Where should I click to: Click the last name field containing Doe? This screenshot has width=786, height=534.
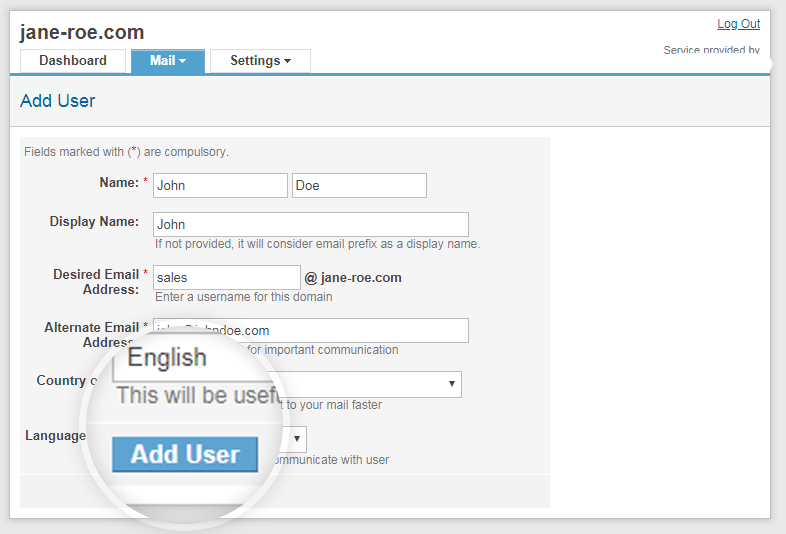pyautogui.click(x=359, y=185)
